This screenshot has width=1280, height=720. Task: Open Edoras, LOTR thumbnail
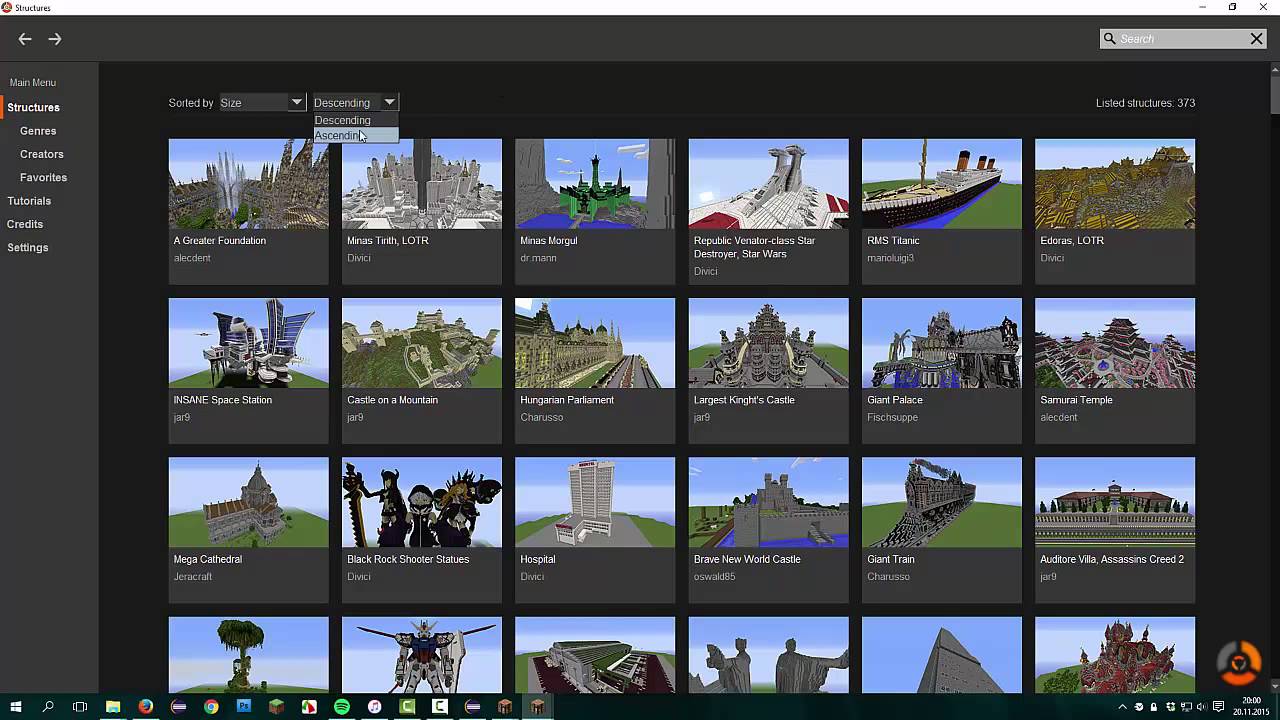point(1115,184)
